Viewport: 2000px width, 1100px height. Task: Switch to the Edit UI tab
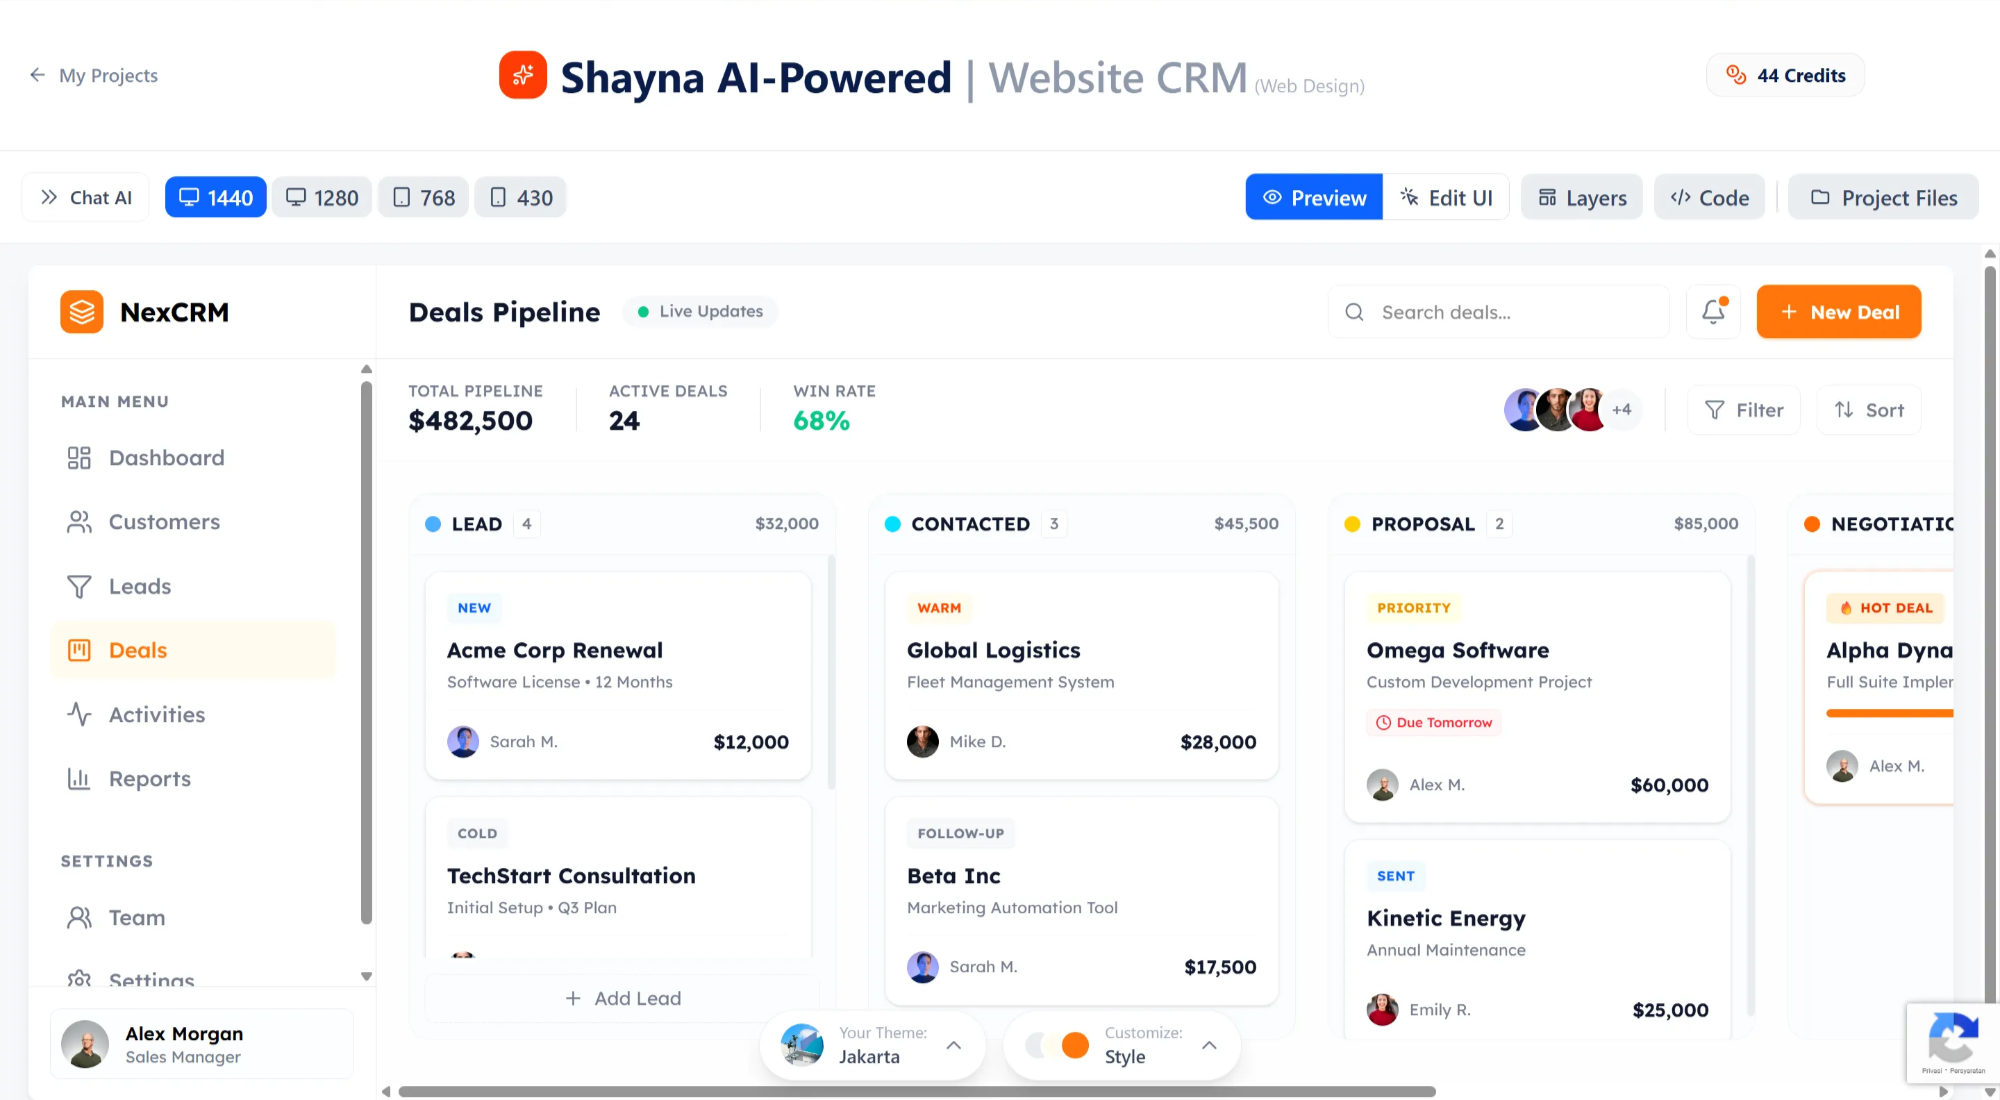1446,198
